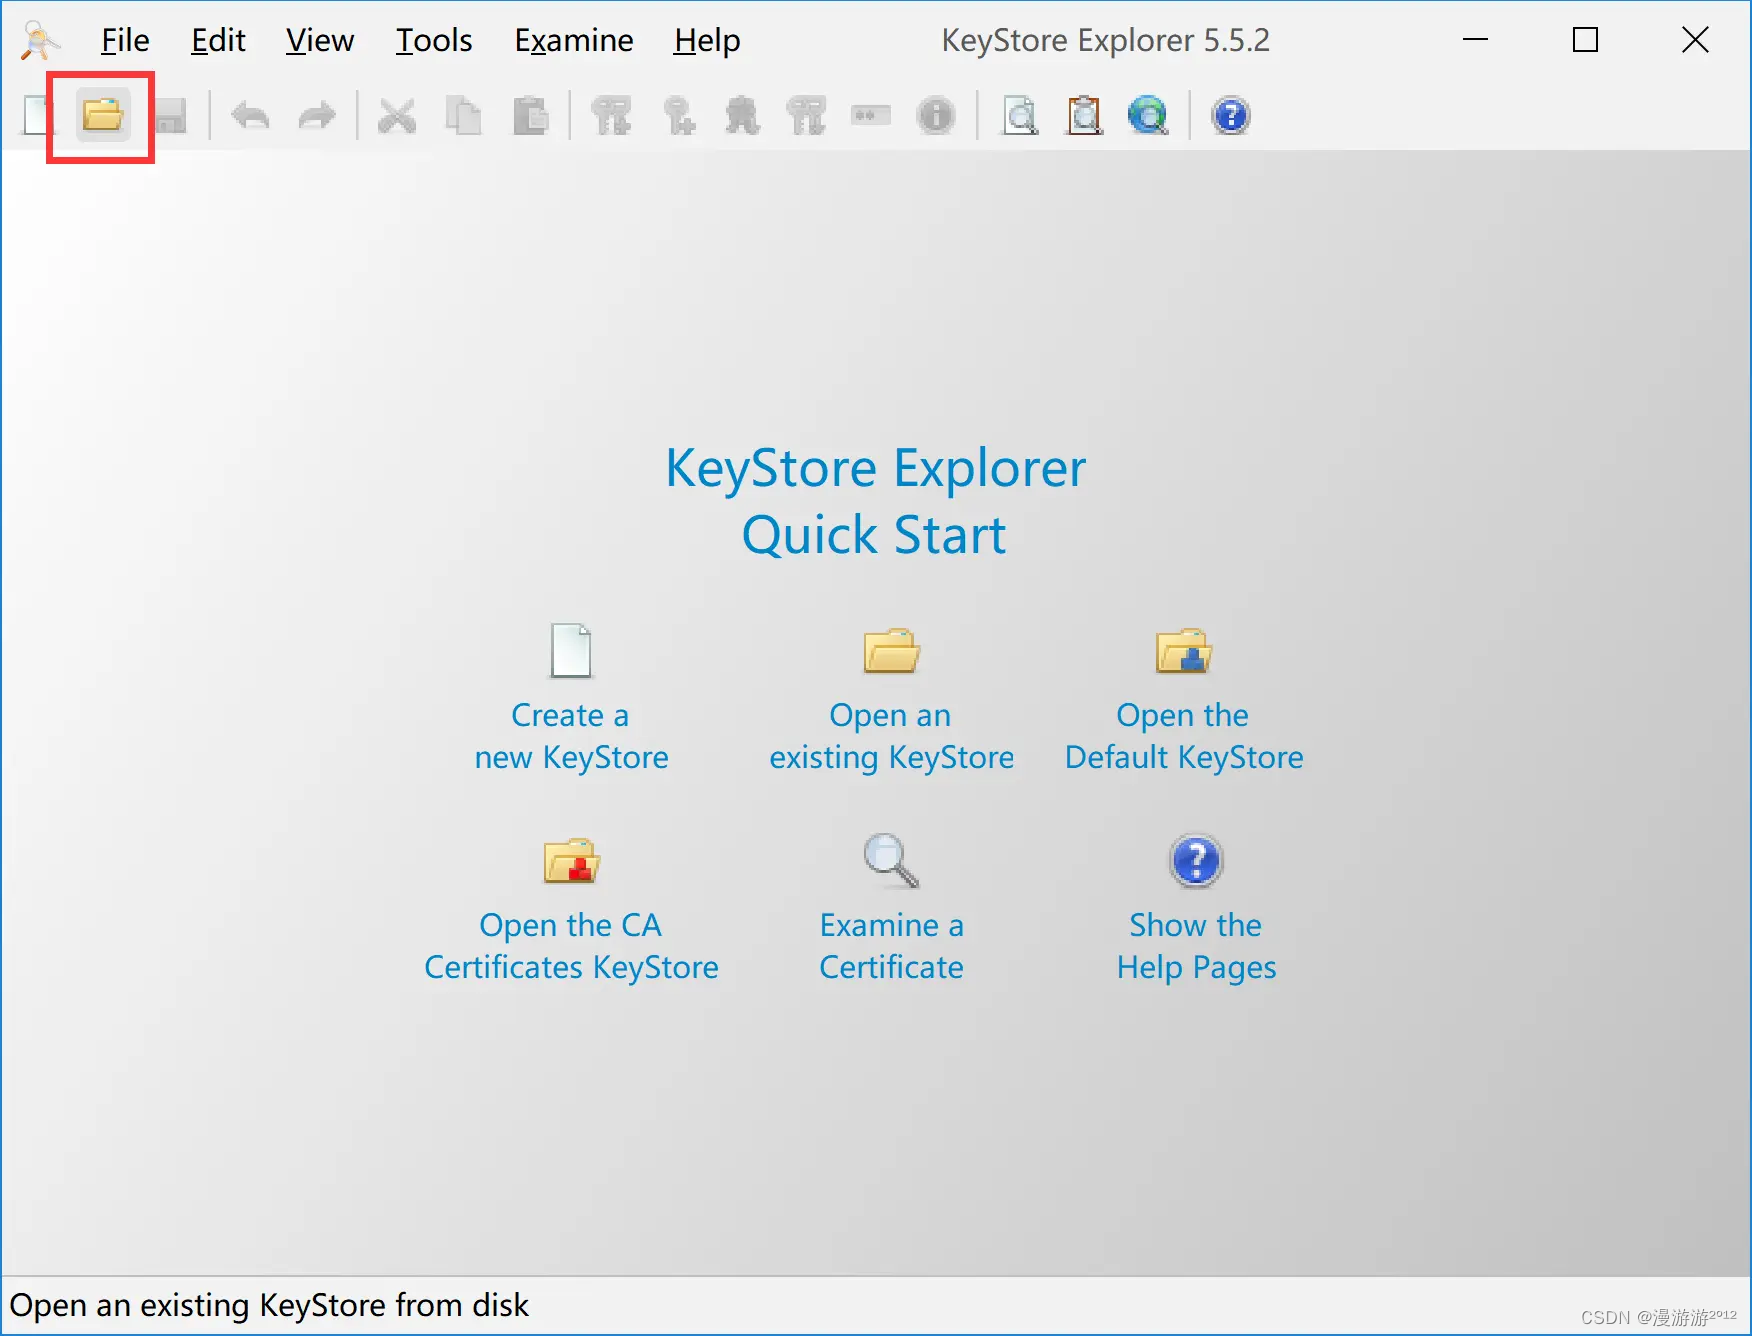The height and width of the screenshot is (1336, 1752).
Task: Click the Redo arrow in the toolbar
Action: point(317,116)
